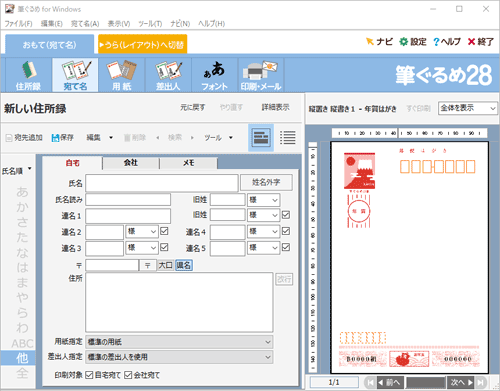Go to the last page in preview
The image size is (500, 391).
click(x=480, y=382)
